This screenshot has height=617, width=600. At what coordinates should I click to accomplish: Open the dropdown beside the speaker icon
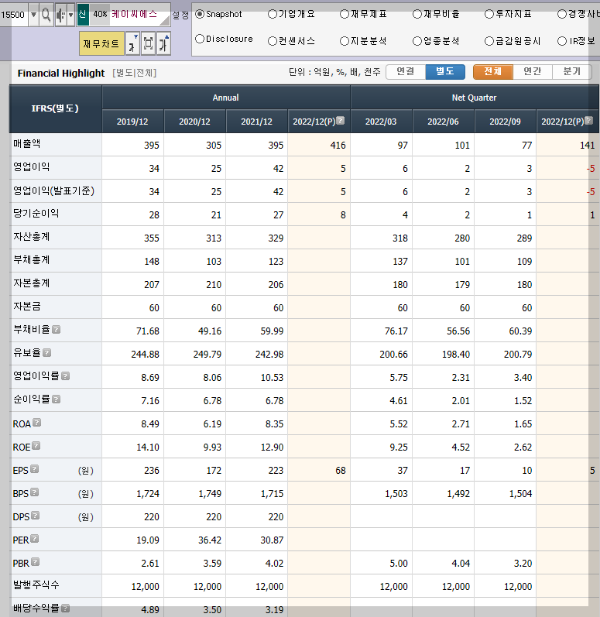click(71, 15)
